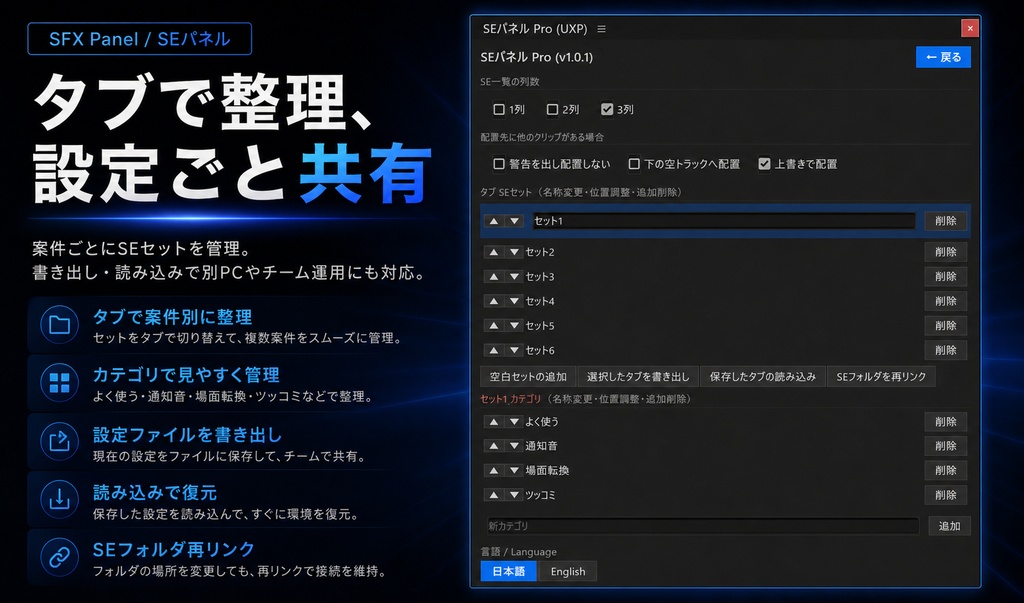Click the link icon beside SEフォルダ再リンク

click(x=59, y=558)
